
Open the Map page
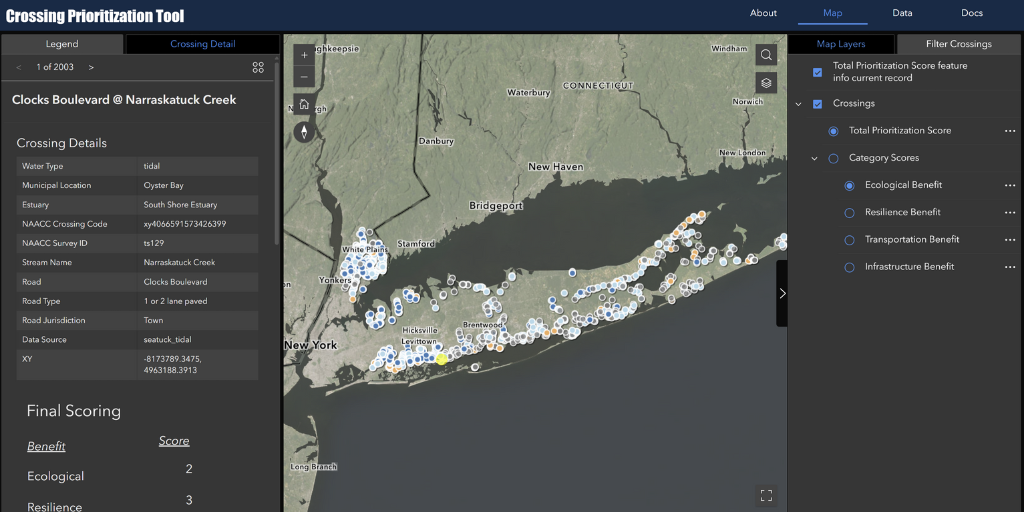click(x=833, y=13)
